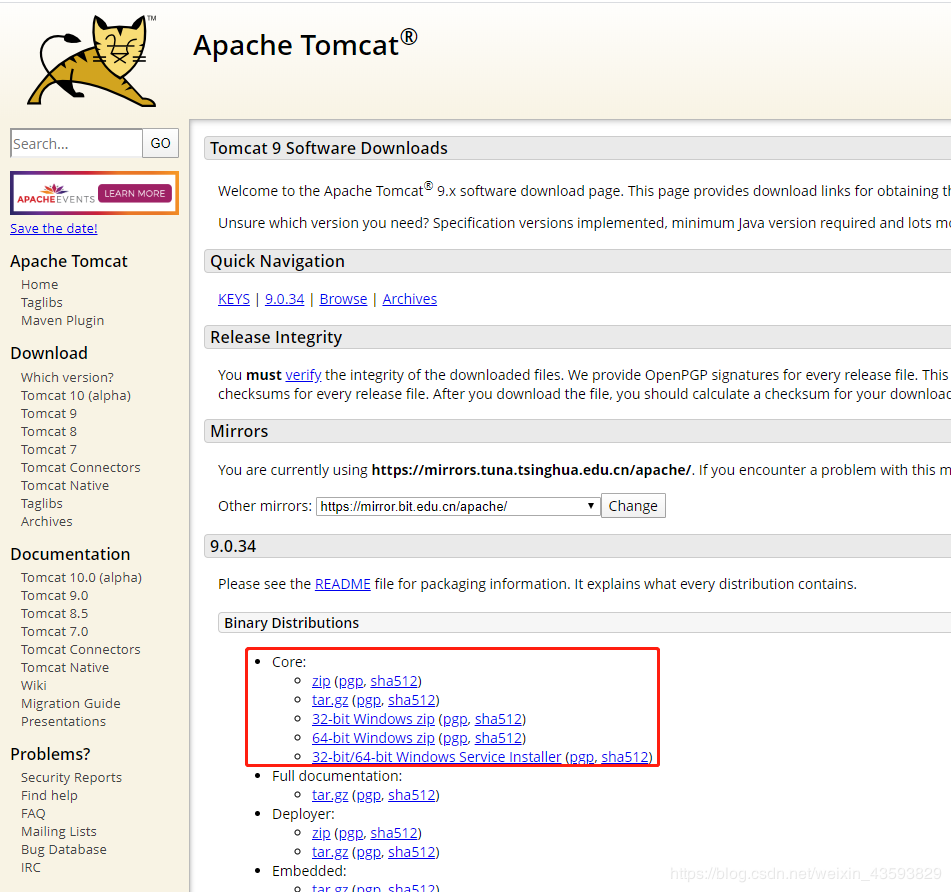The width and height of the screenshot is (951, 892).
Task: Jump to 9.0.34 quick navigation link
Action: [x=284, y=299]
